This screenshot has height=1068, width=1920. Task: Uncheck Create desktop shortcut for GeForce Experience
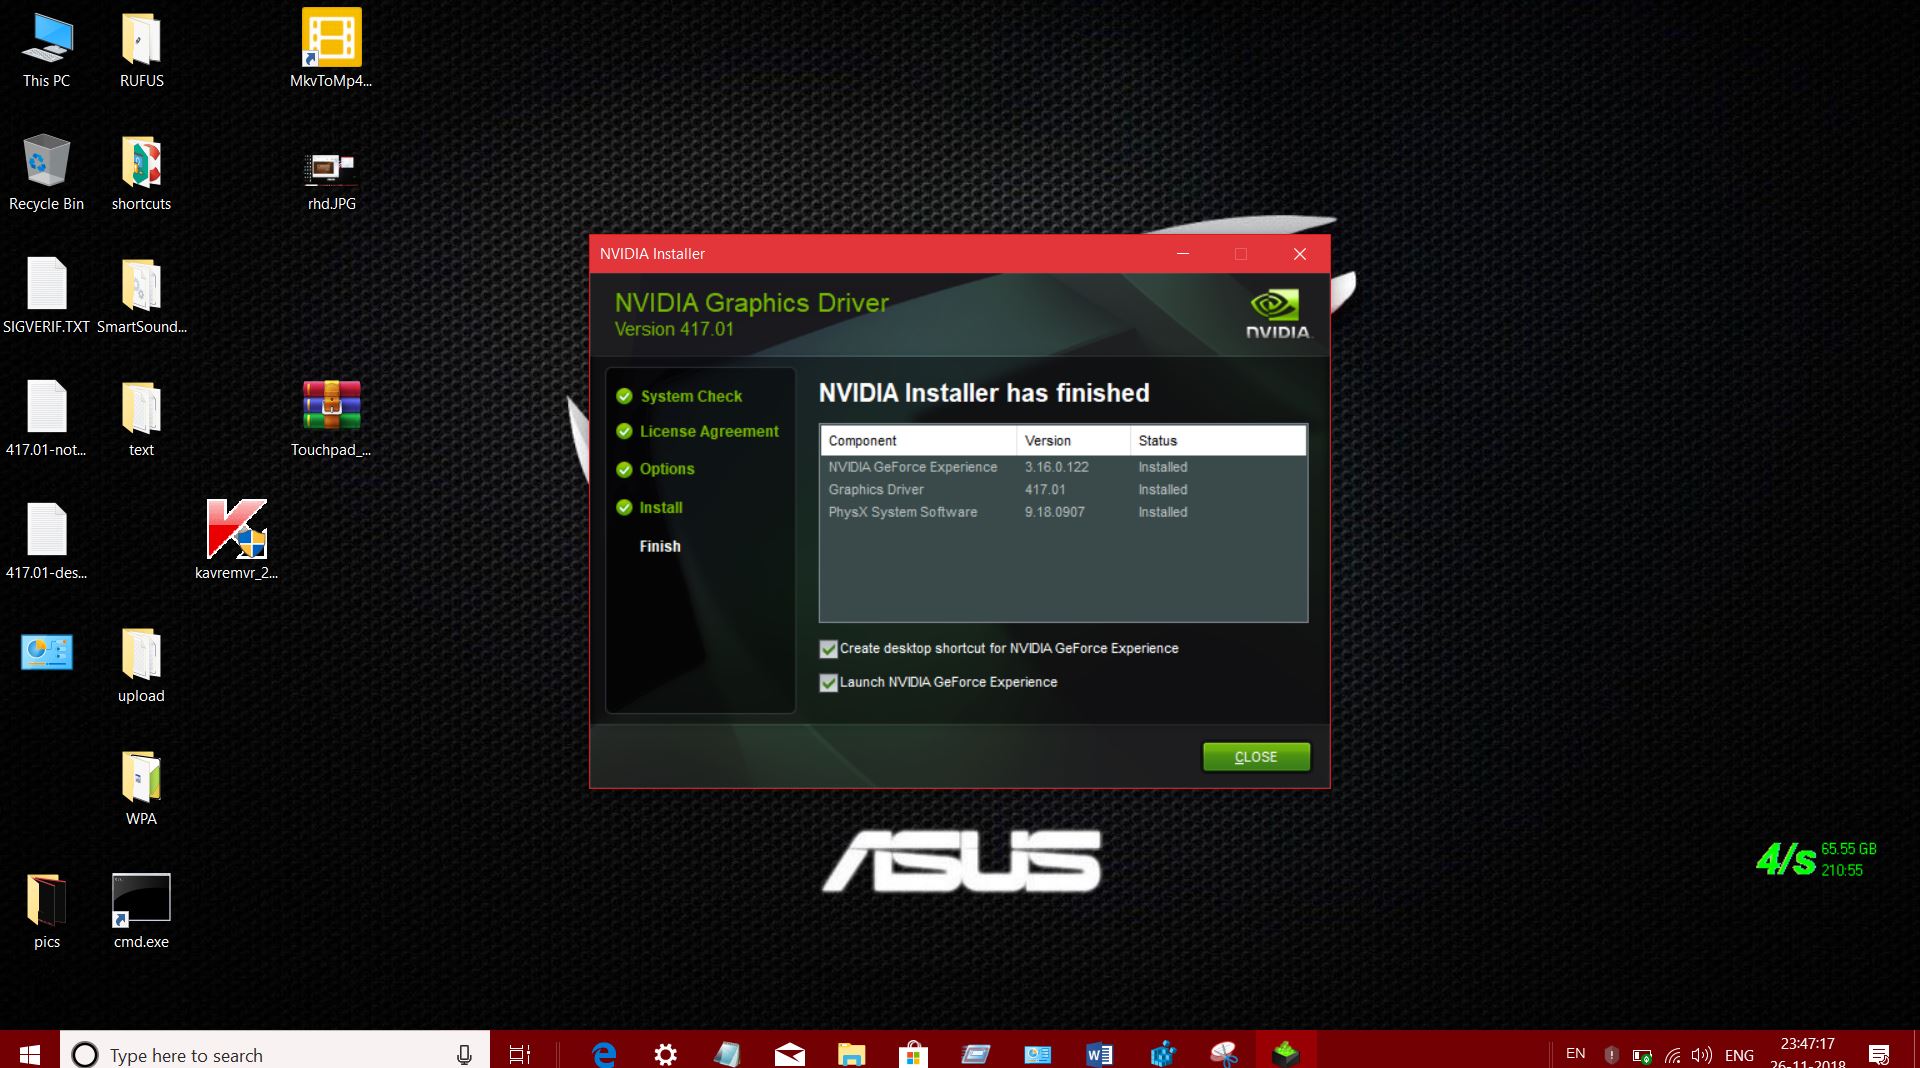828,649
